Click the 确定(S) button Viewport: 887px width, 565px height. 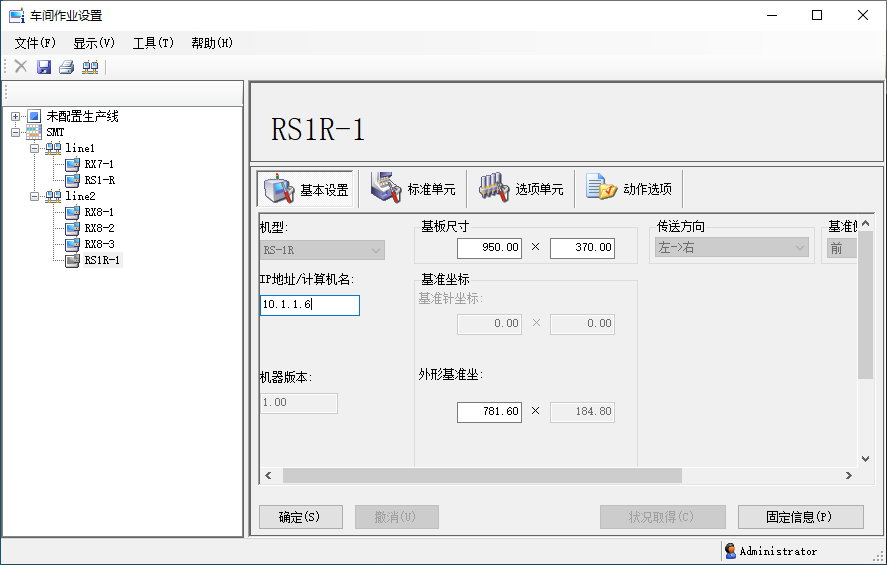(300, 517)
